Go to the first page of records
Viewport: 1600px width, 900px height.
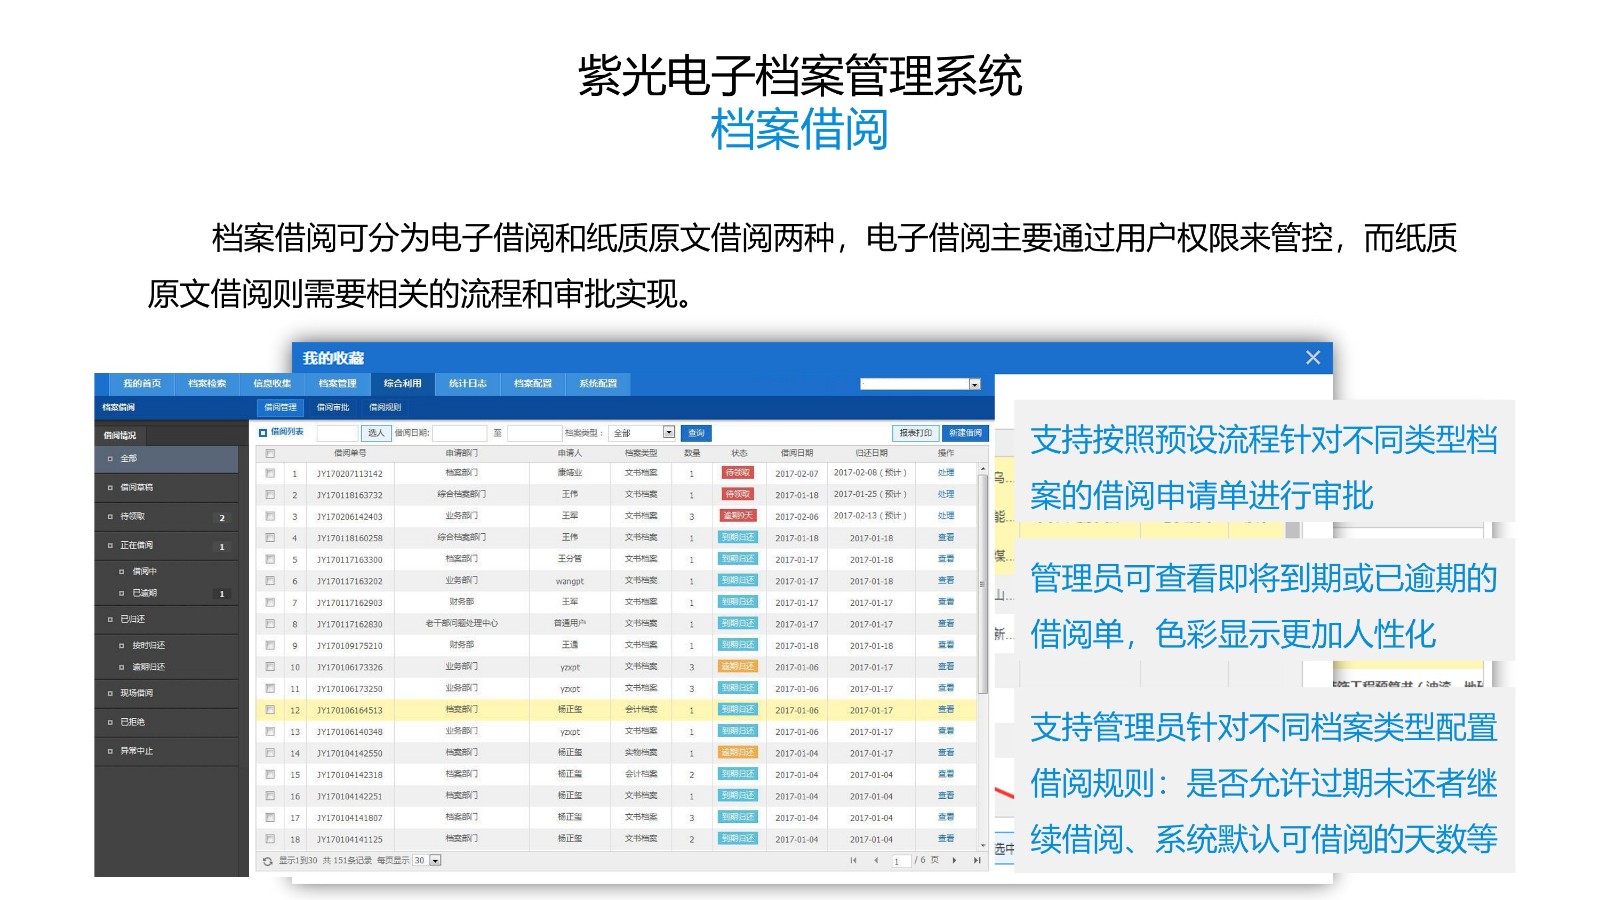(x=853, y=860)
